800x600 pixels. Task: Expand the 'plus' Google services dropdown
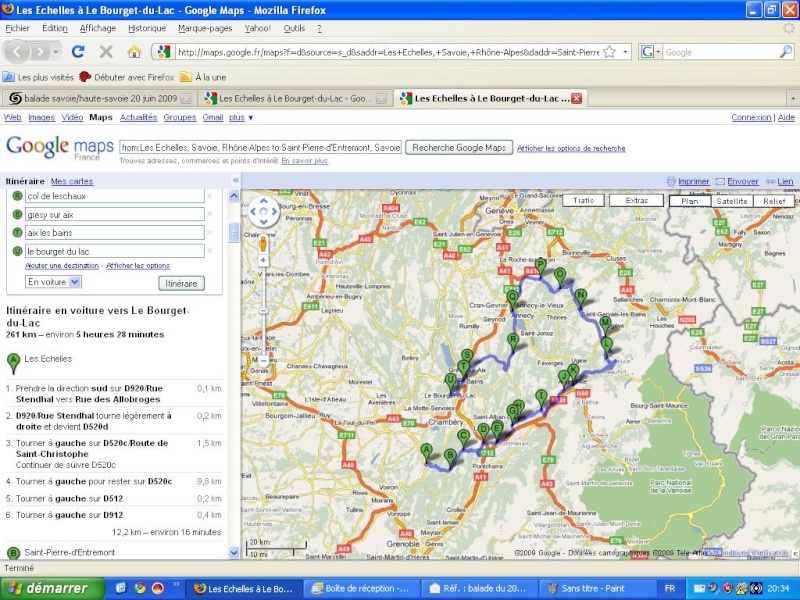[x=241, y=117]
